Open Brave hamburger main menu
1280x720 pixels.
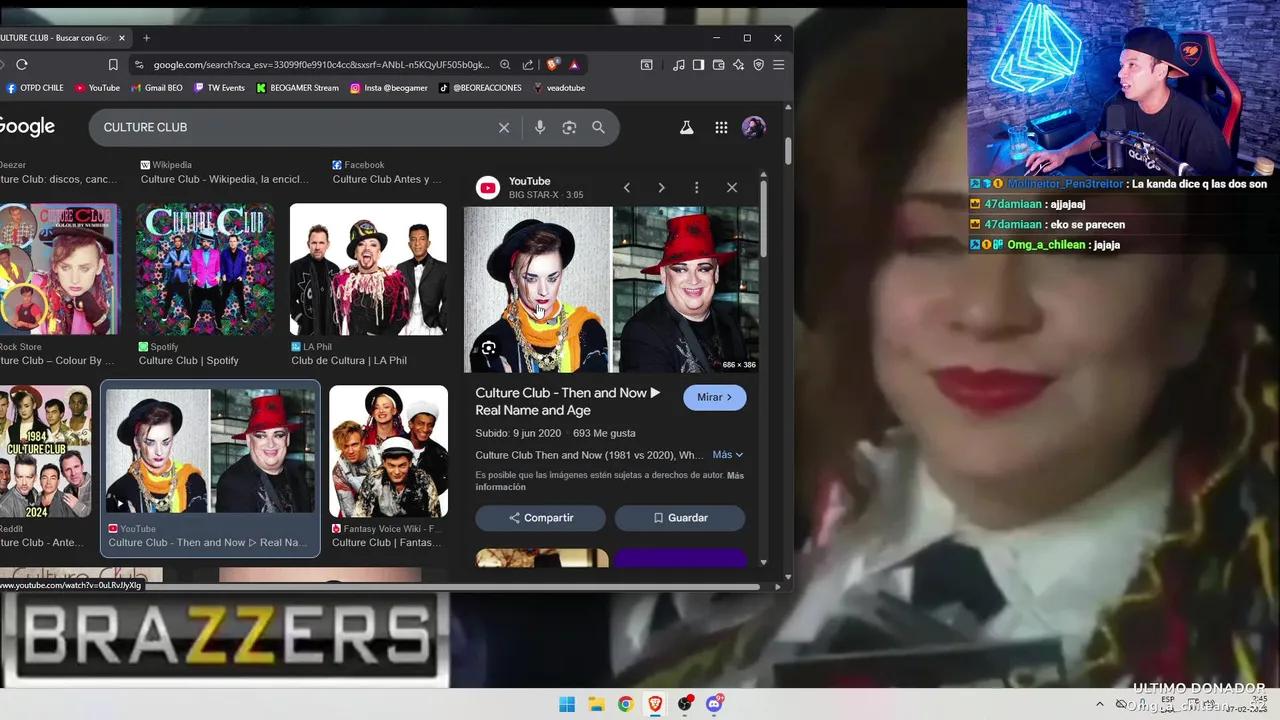[778, 65]
